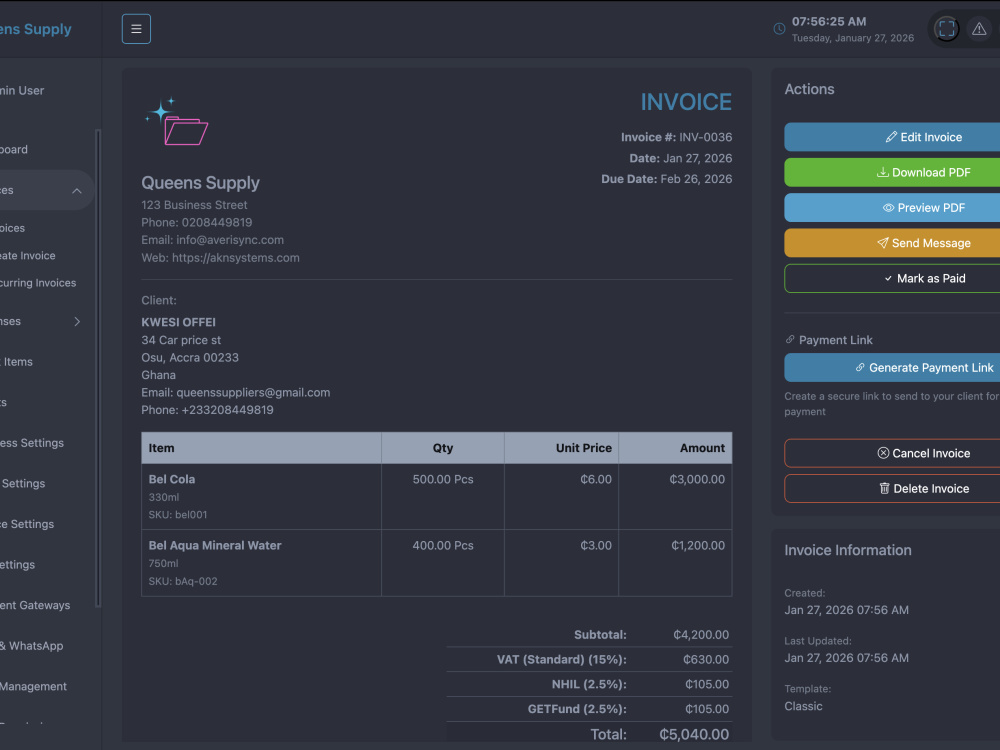1000x750 pixels.
Task: Open the warning triangle alerts icon
Action: tap(979, 29)
